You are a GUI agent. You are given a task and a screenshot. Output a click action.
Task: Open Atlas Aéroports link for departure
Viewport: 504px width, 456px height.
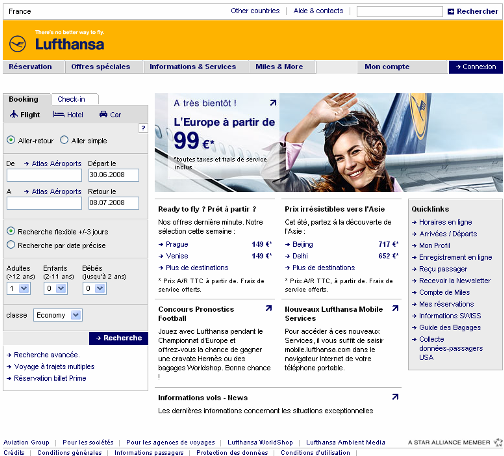tap(53, 164)
